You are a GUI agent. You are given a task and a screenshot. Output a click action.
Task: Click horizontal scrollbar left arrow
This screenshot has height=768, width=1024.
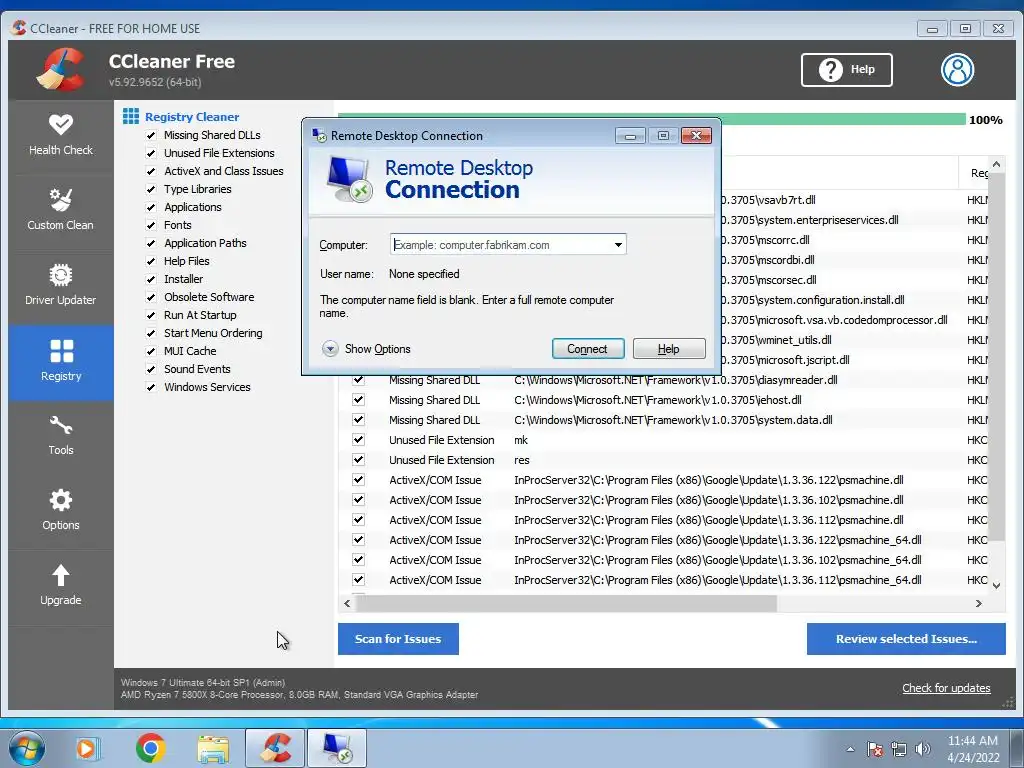pyautogui.click(x=347, y=603)
